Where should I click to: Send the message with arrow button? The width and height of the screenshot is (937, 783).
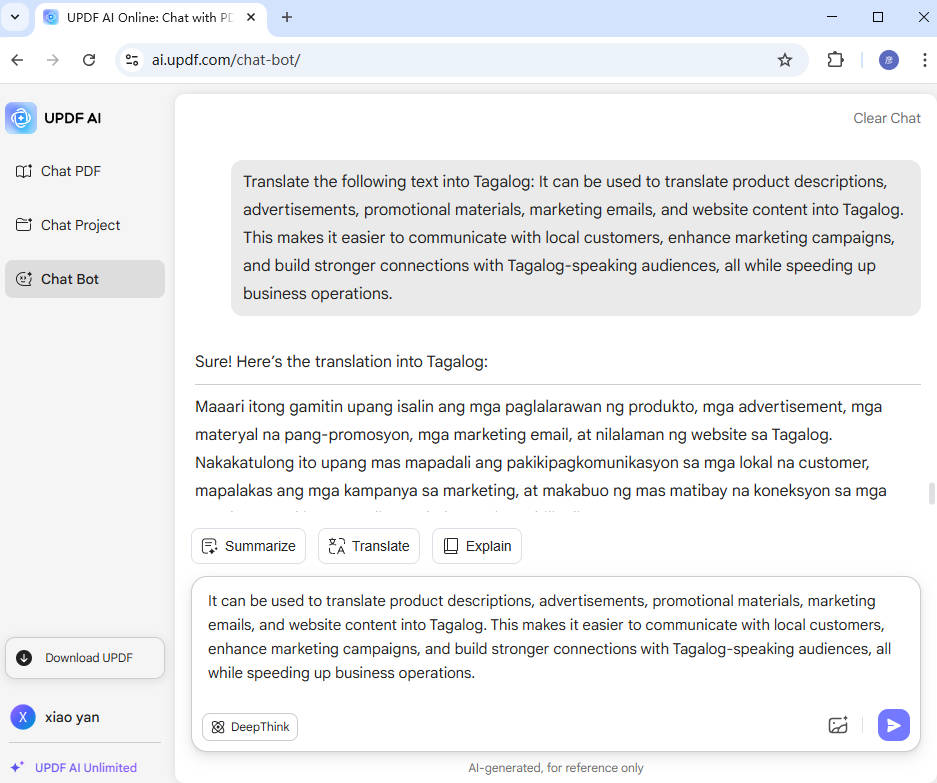893,726
